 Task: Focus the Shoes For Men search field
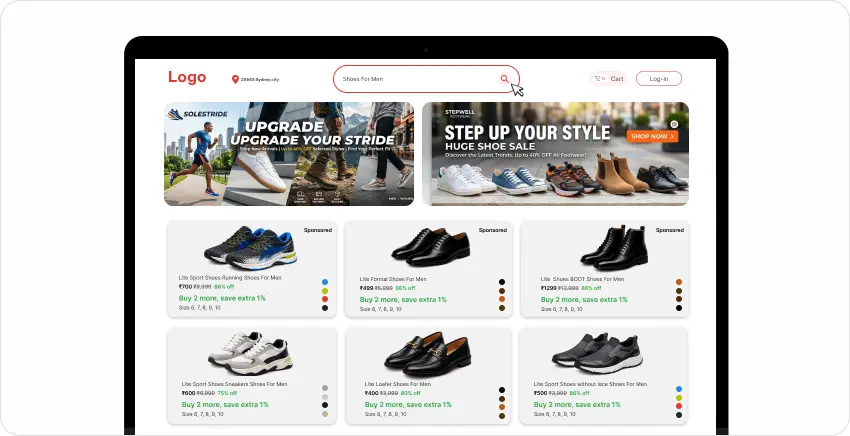426,79
